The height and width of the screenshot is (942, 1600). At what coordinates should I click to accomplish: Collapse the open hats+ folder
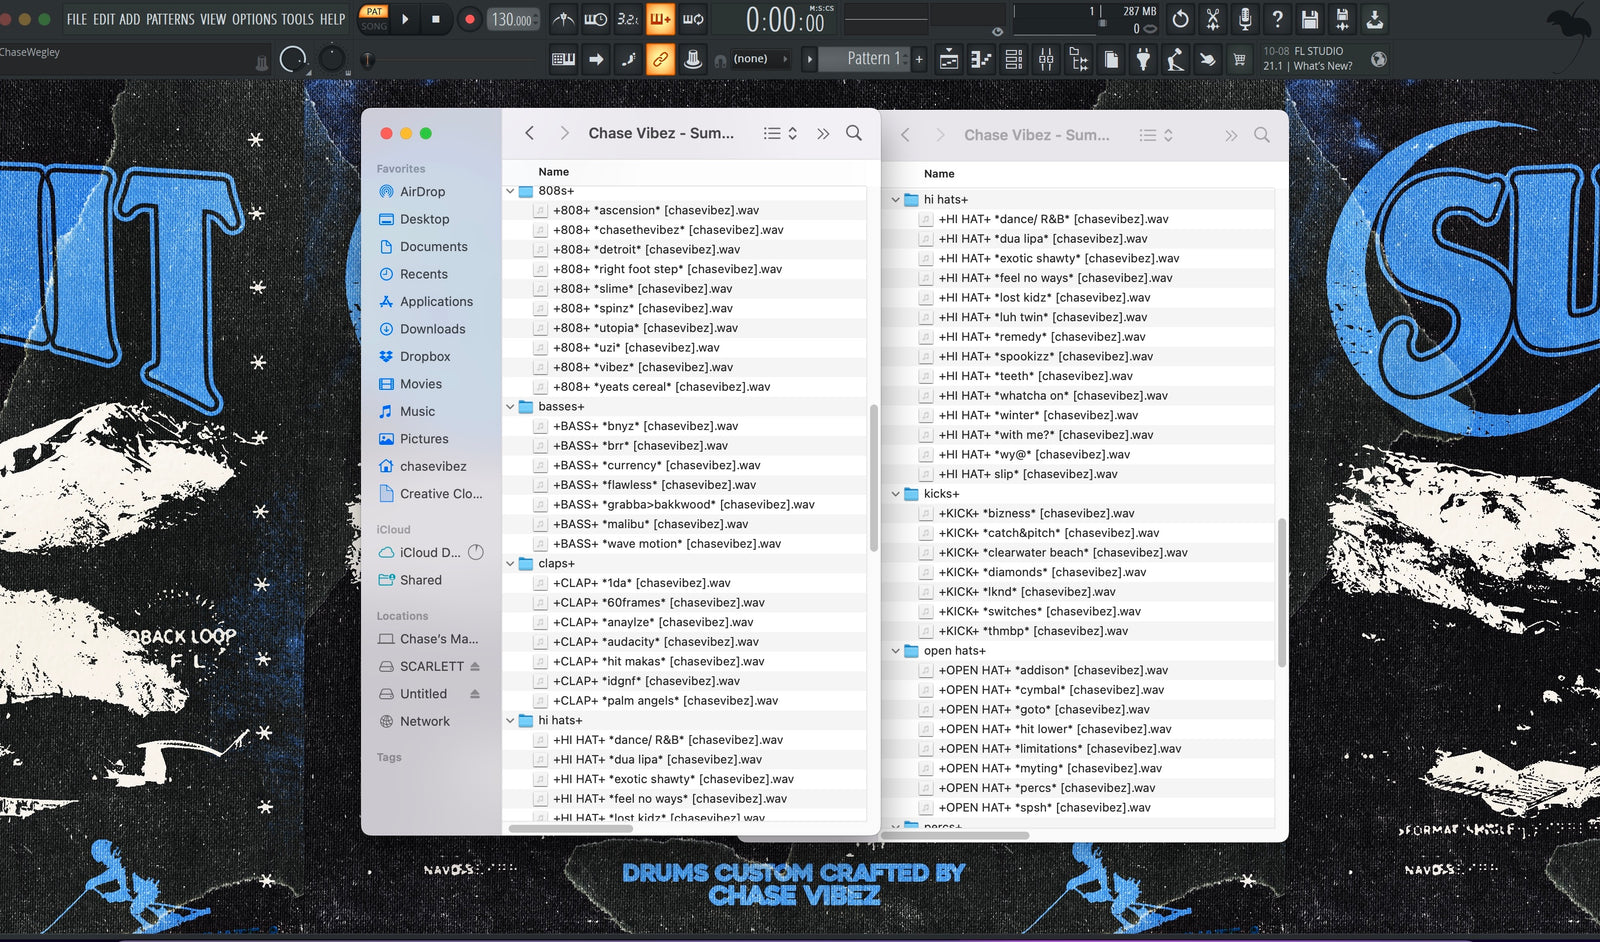(x=896, y=651)
